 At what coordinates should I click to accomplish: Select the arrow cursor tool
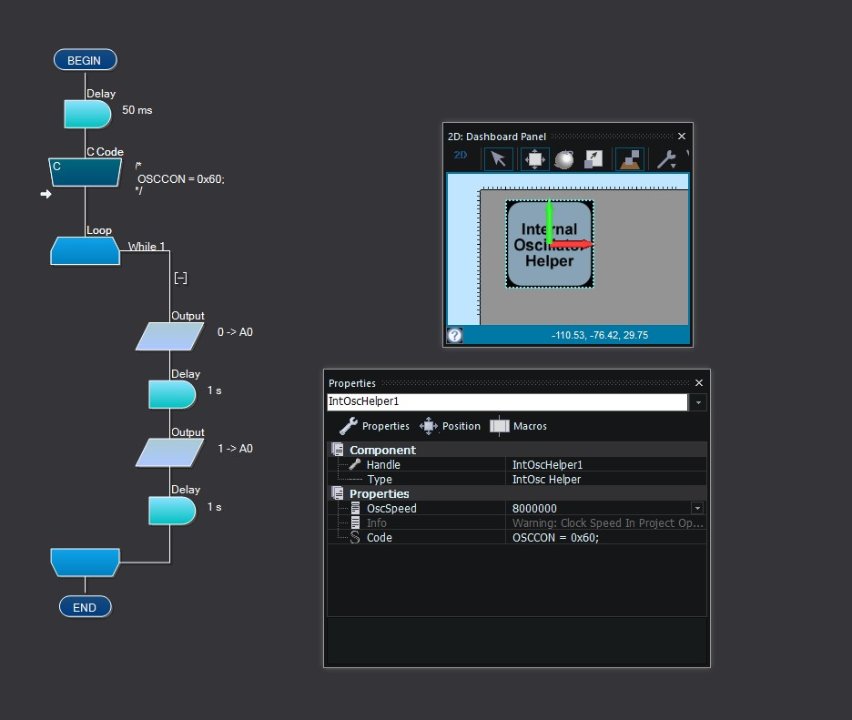498,159
